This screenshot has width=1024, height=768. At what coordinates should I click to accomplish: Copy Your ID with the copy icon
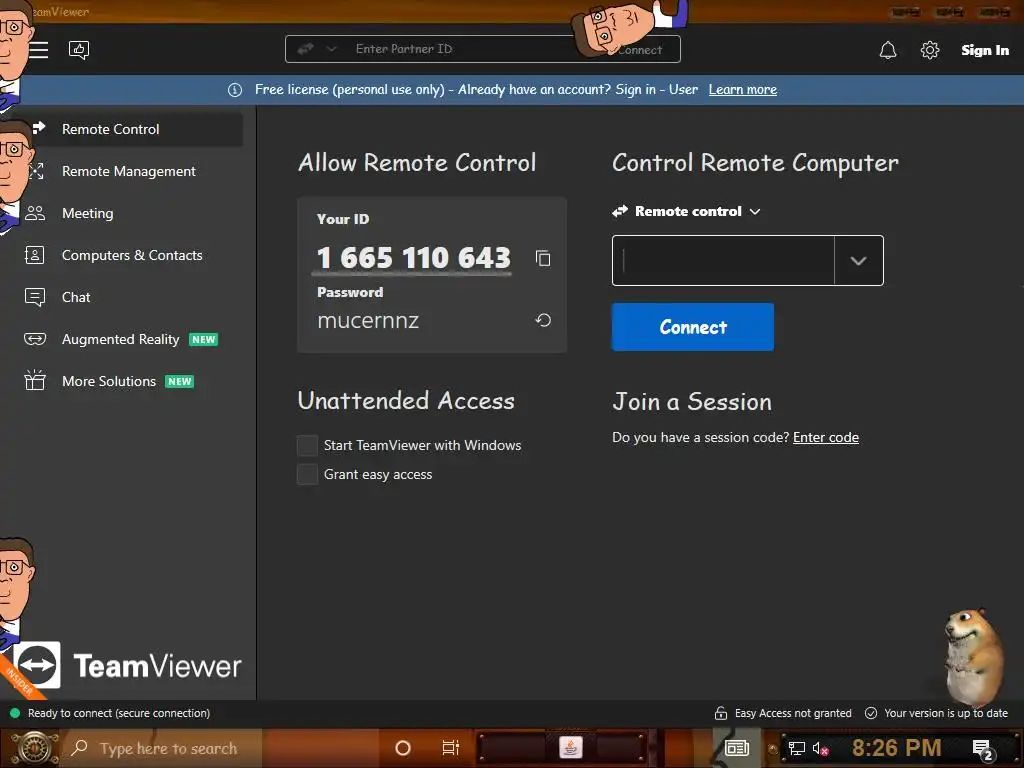click(x=543, y=259)
